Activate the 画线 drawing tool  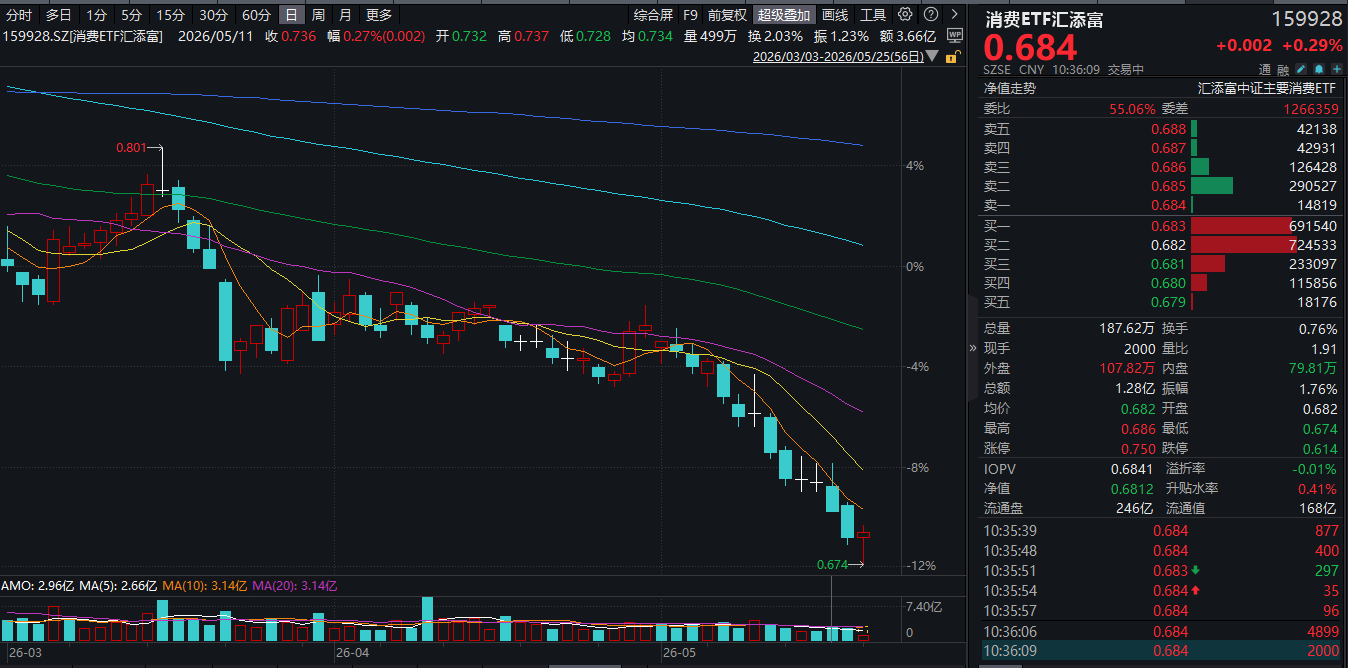[x=835, y=15]
